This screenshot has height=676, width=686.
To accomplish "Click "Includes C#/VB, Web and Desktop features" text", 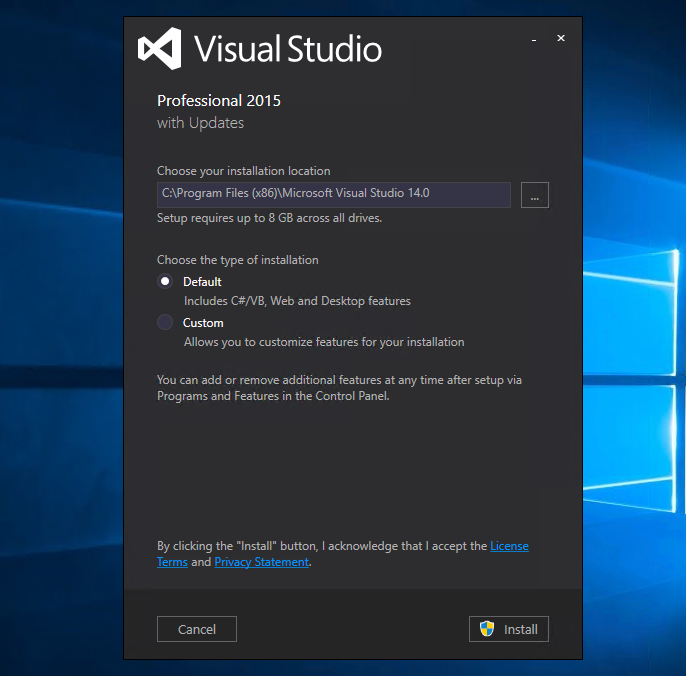I will tap(298, 301).
